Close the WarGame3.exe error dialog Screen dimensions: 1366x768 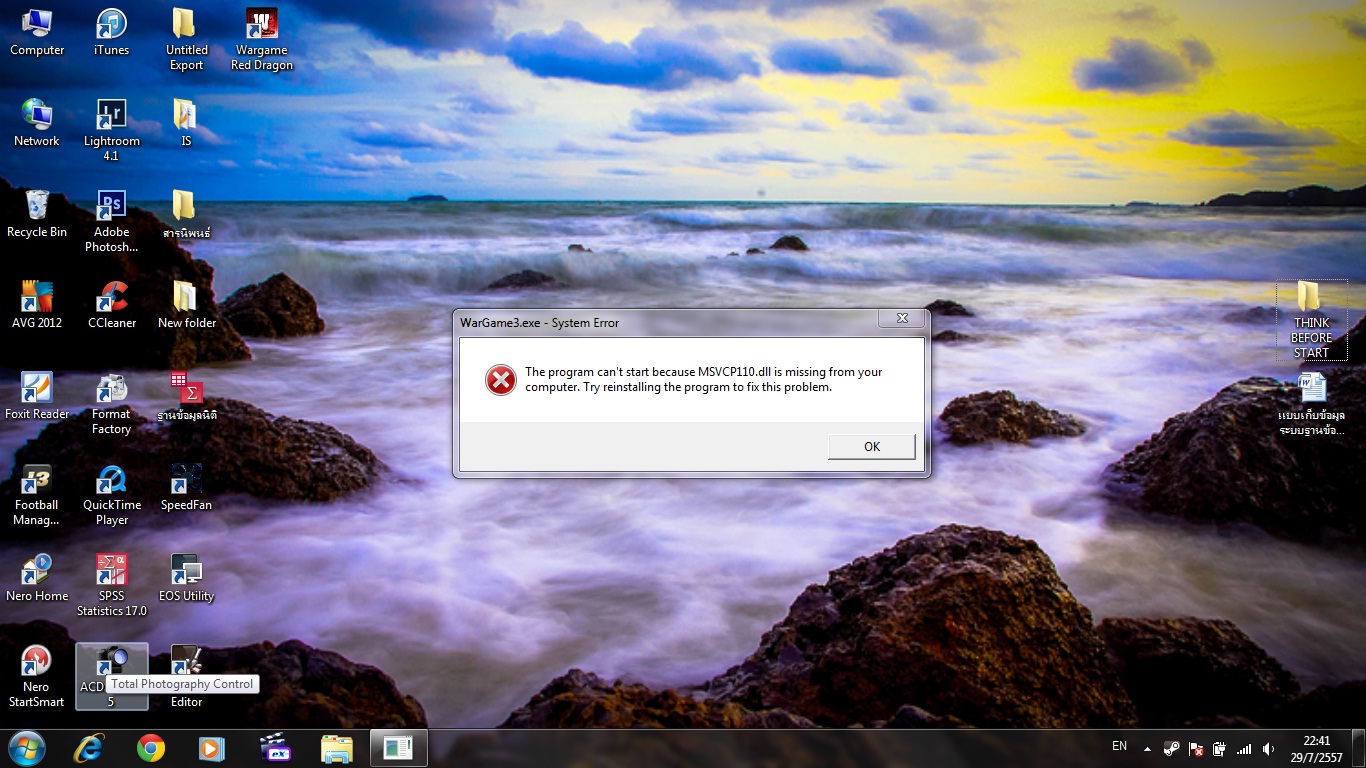tap(901, 319)
